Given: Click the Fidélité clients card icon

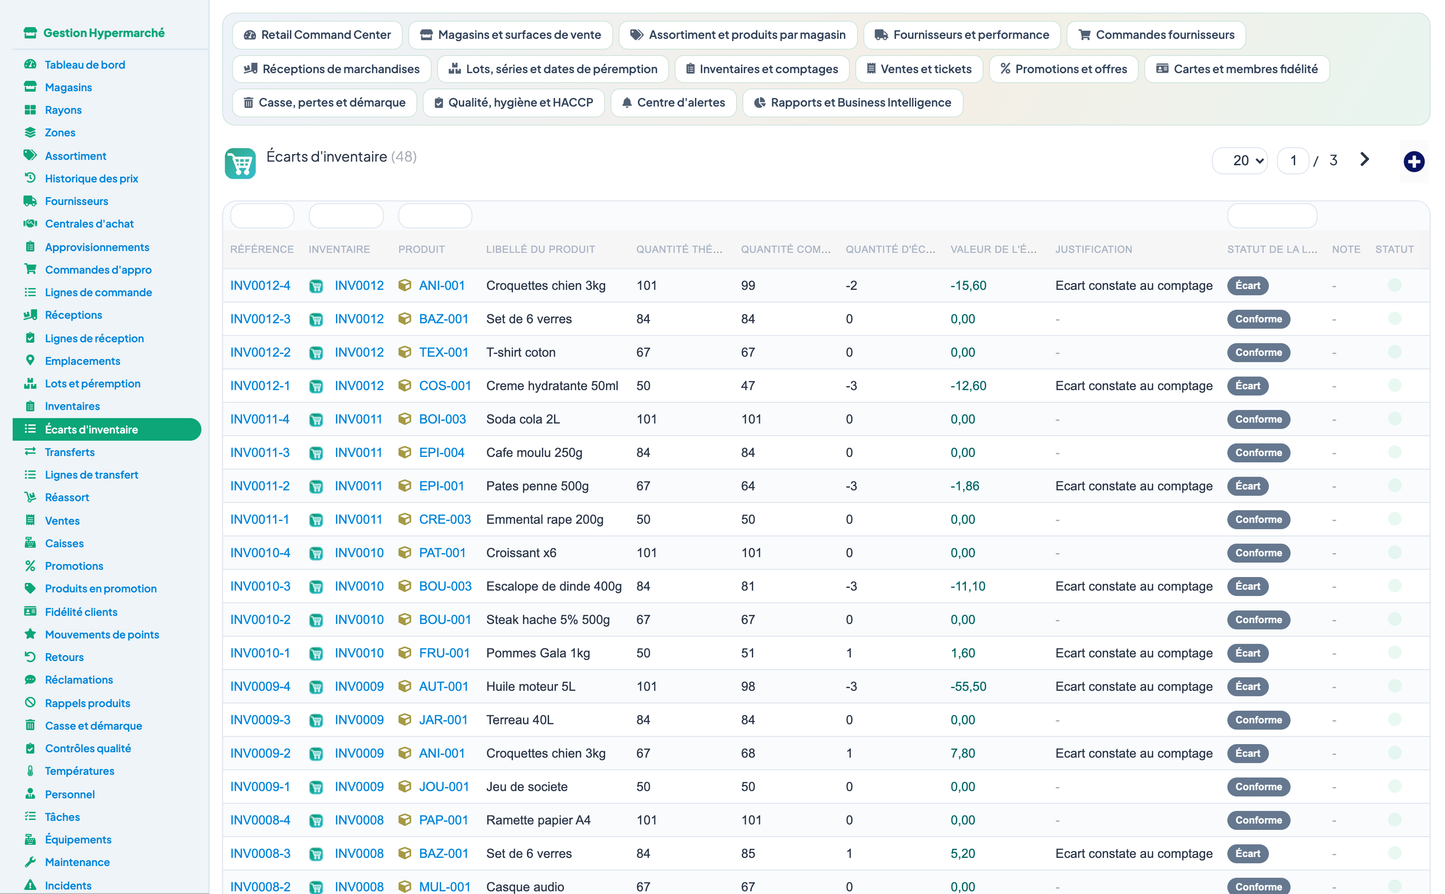Looking at the screenshot, I should pos(30,611).
